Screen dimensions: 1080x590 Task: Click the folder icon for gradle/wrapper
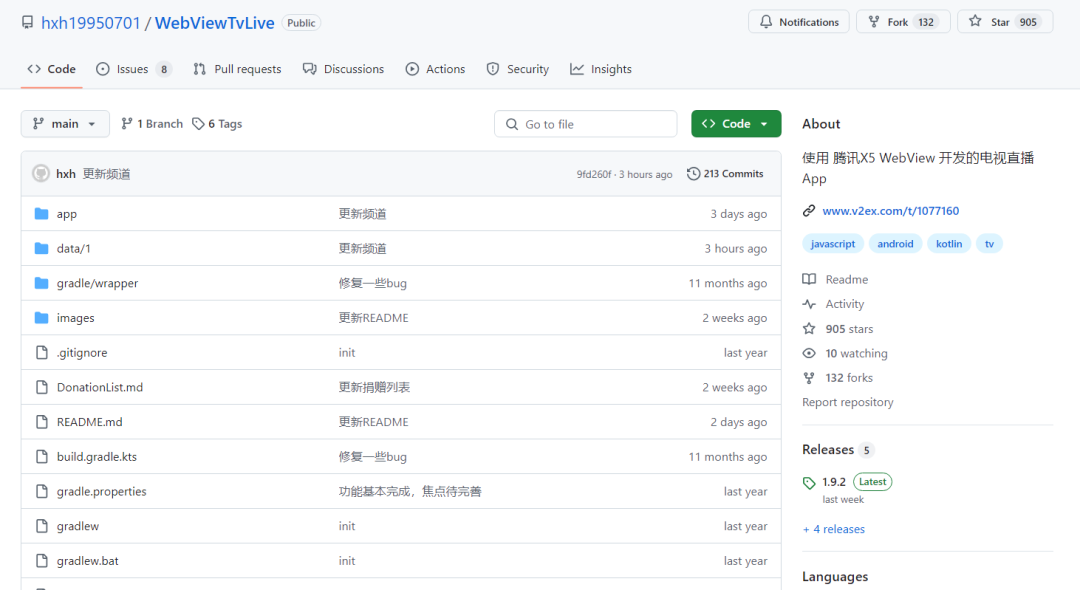[41, 283]
